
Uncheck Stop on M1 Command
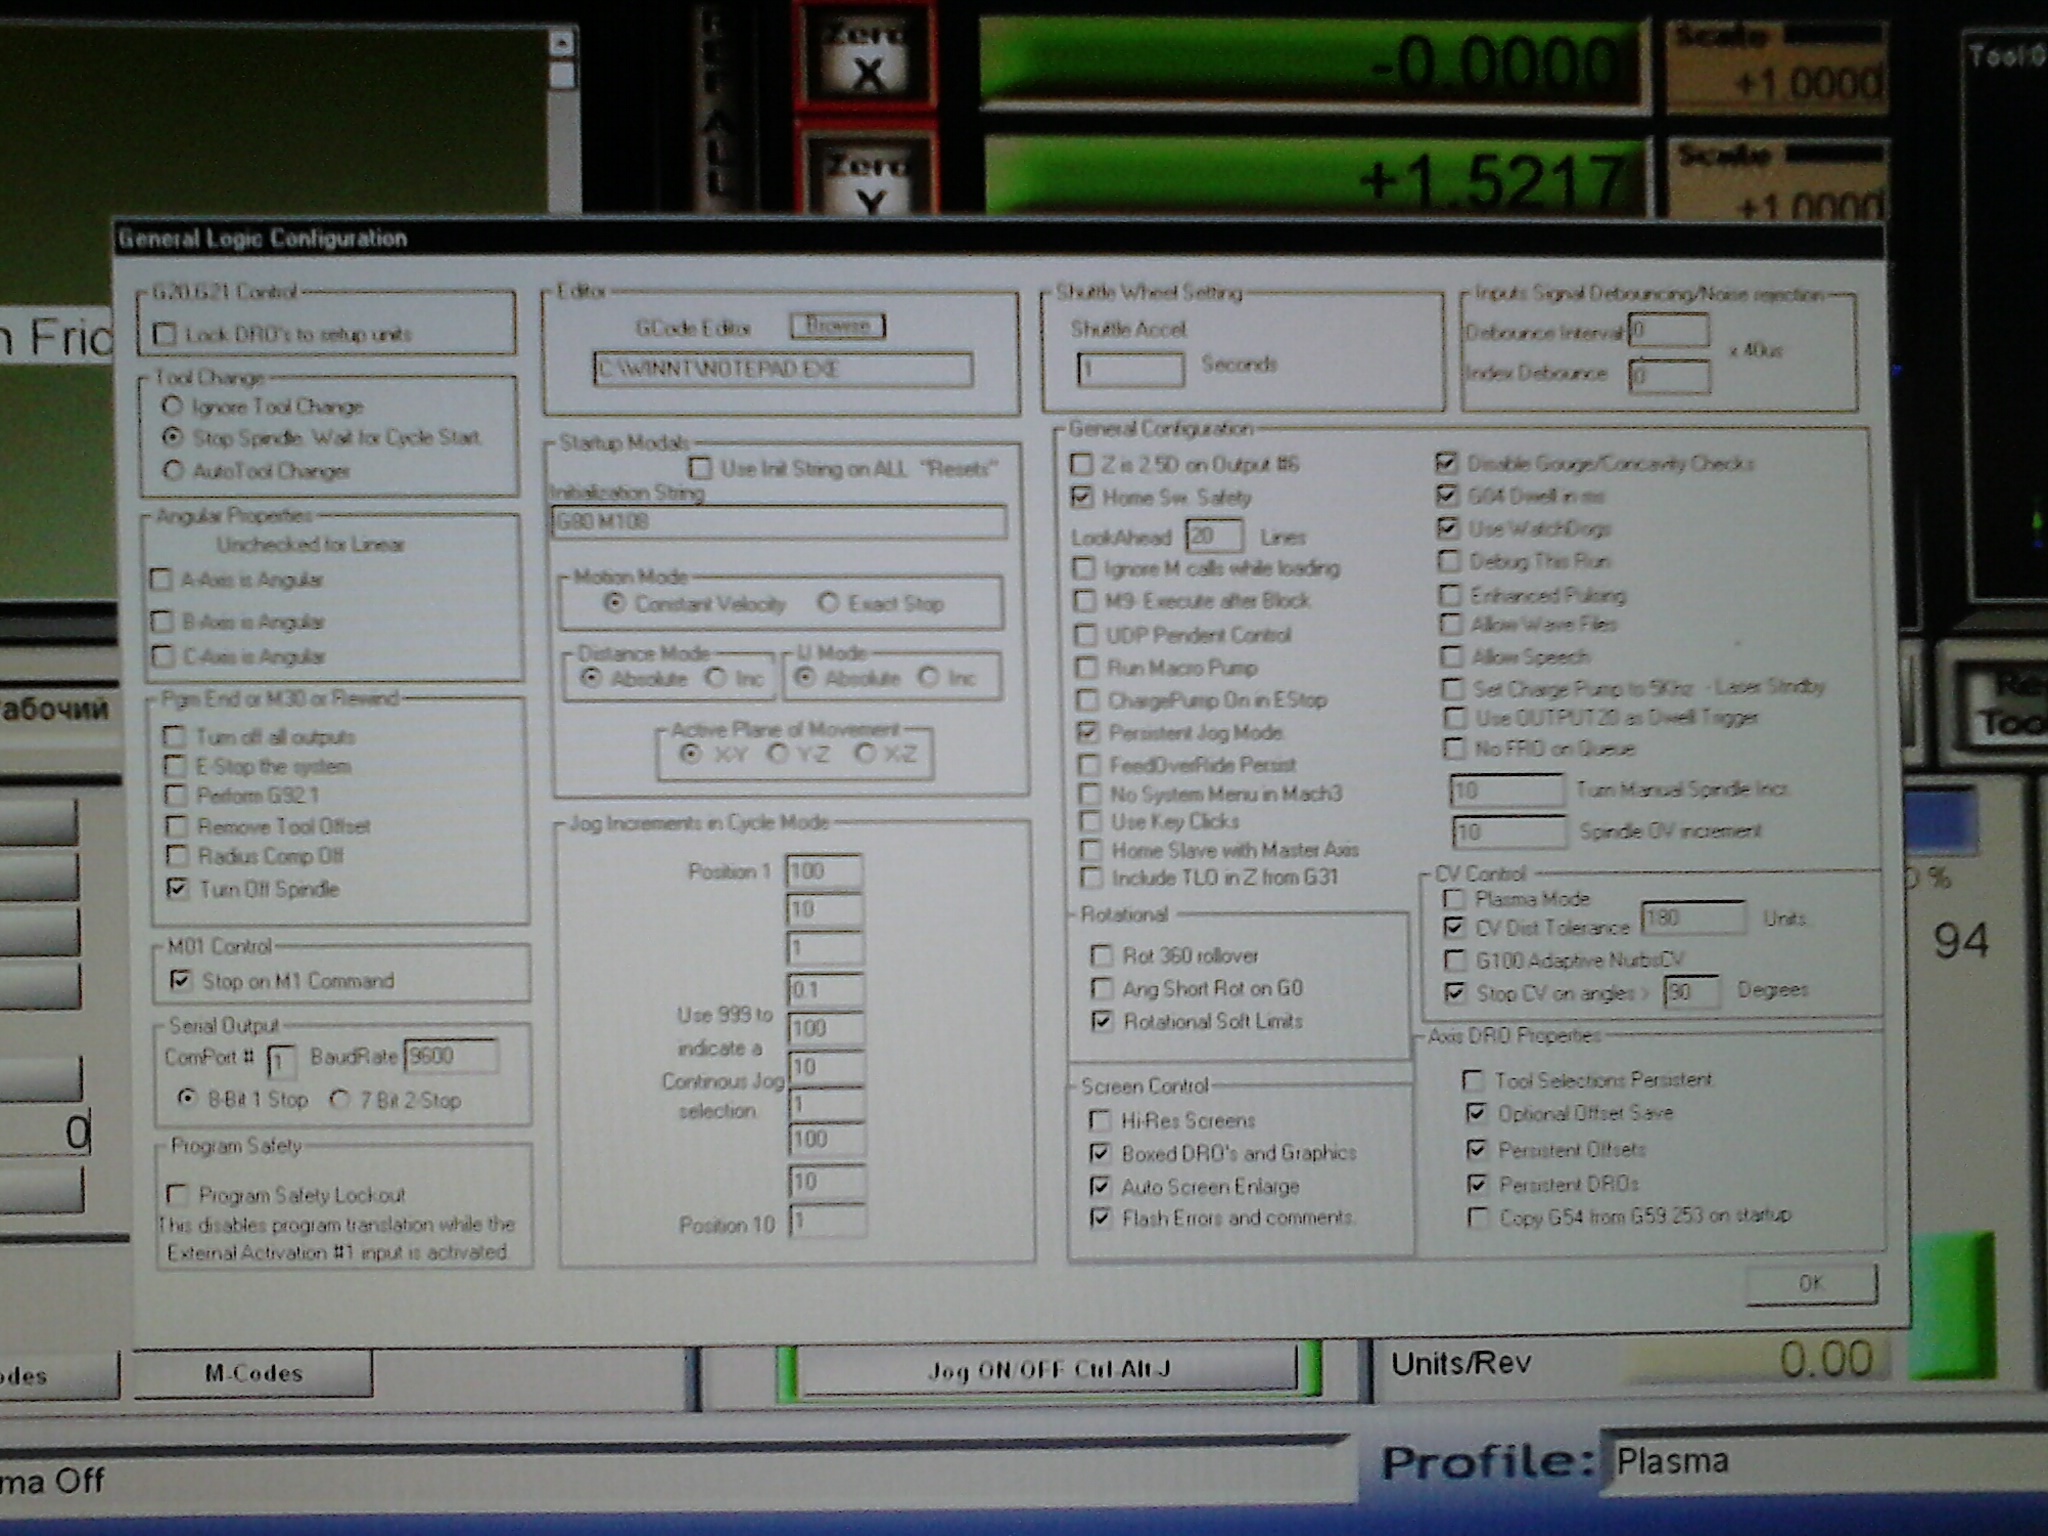(181, 980)
